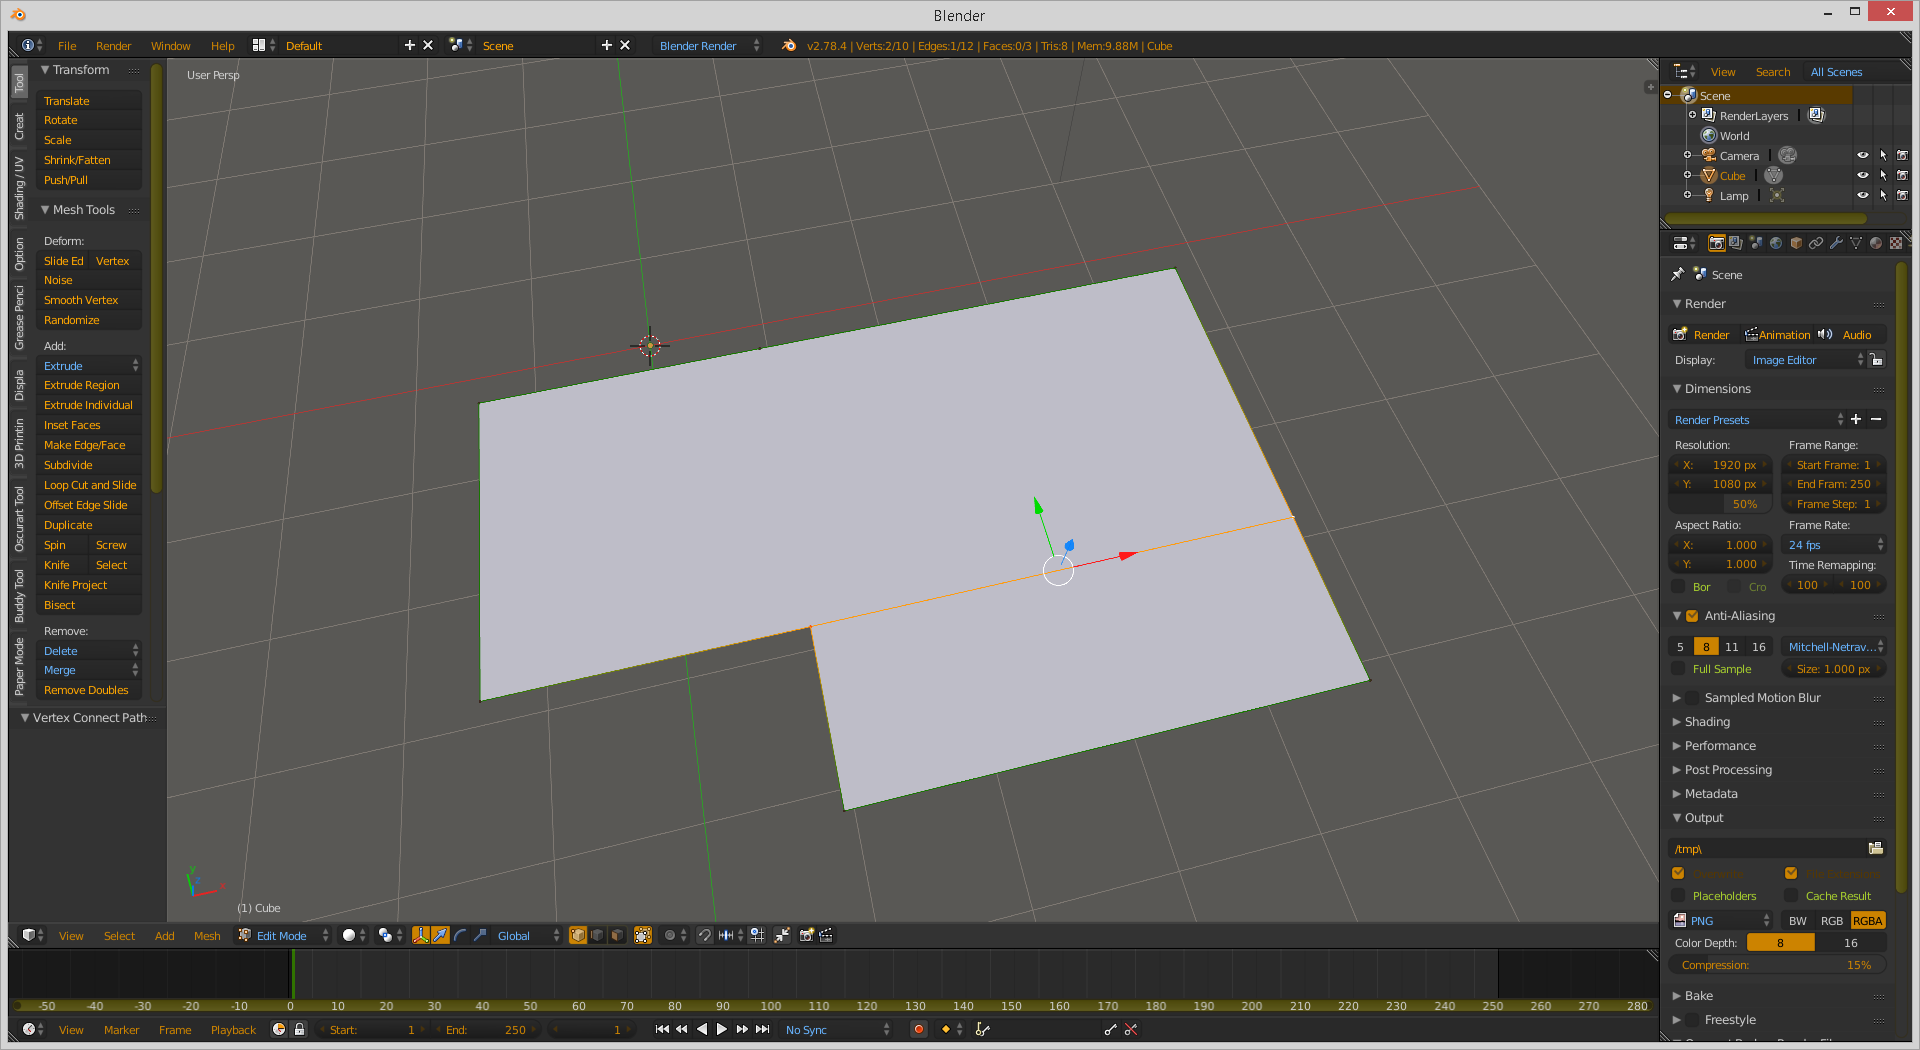The image size is (1920, 1050).
Task: Hide the Camera in the outliner
Action: [1862, 155]
